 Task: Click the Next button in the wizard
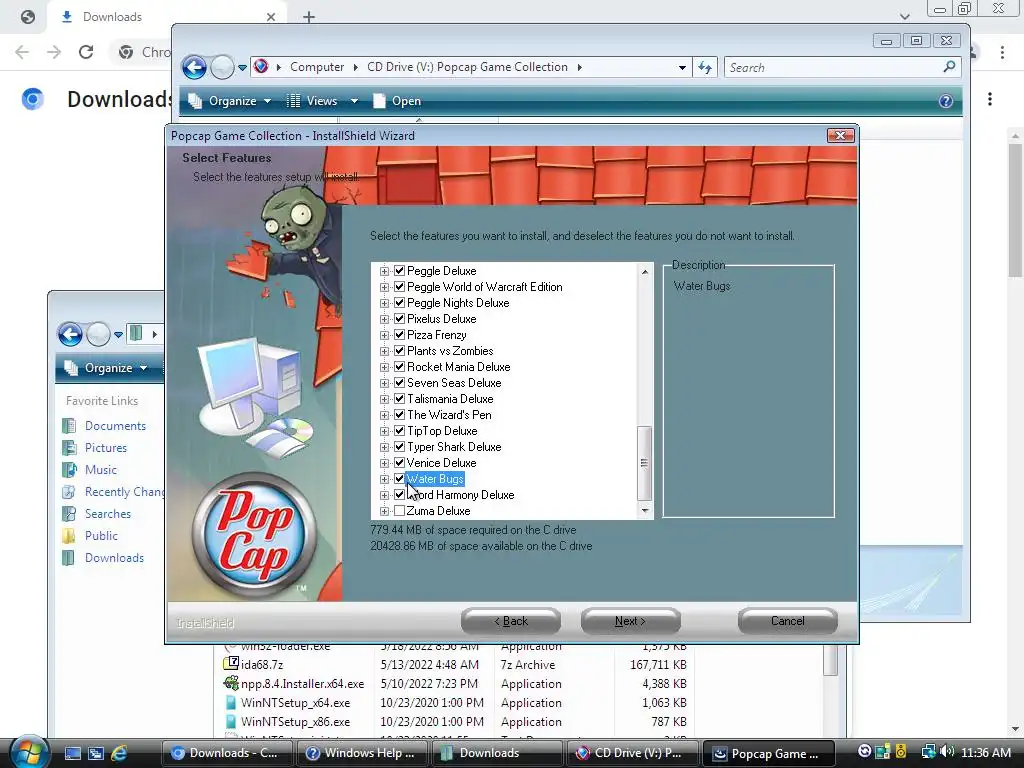tap(630, 621)
